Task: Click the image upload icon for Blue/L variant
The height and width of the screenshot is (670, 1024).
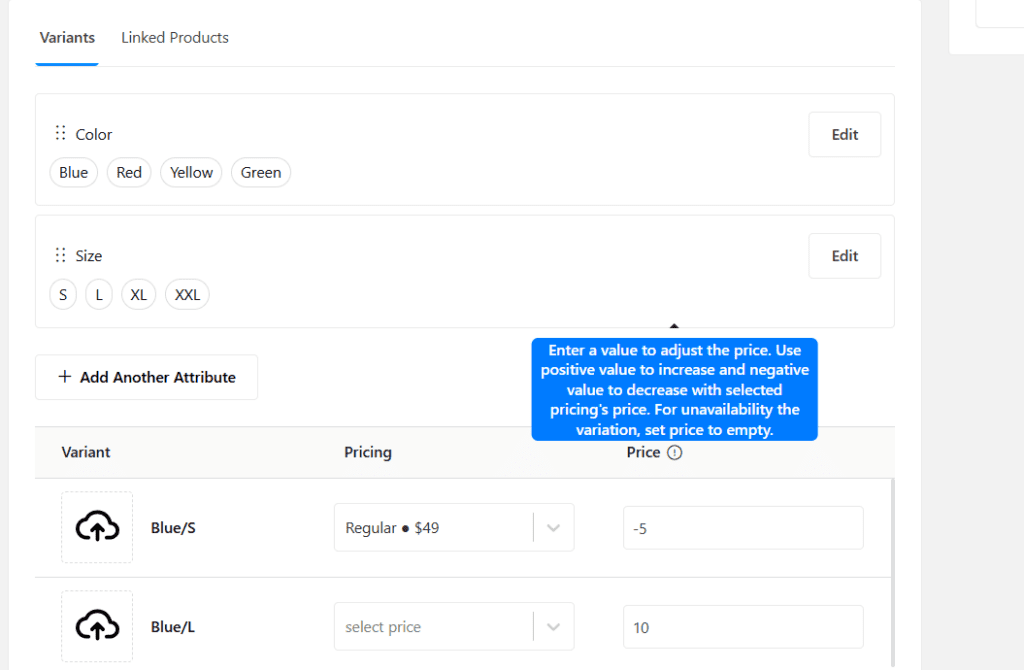Action: pos(96,626)
